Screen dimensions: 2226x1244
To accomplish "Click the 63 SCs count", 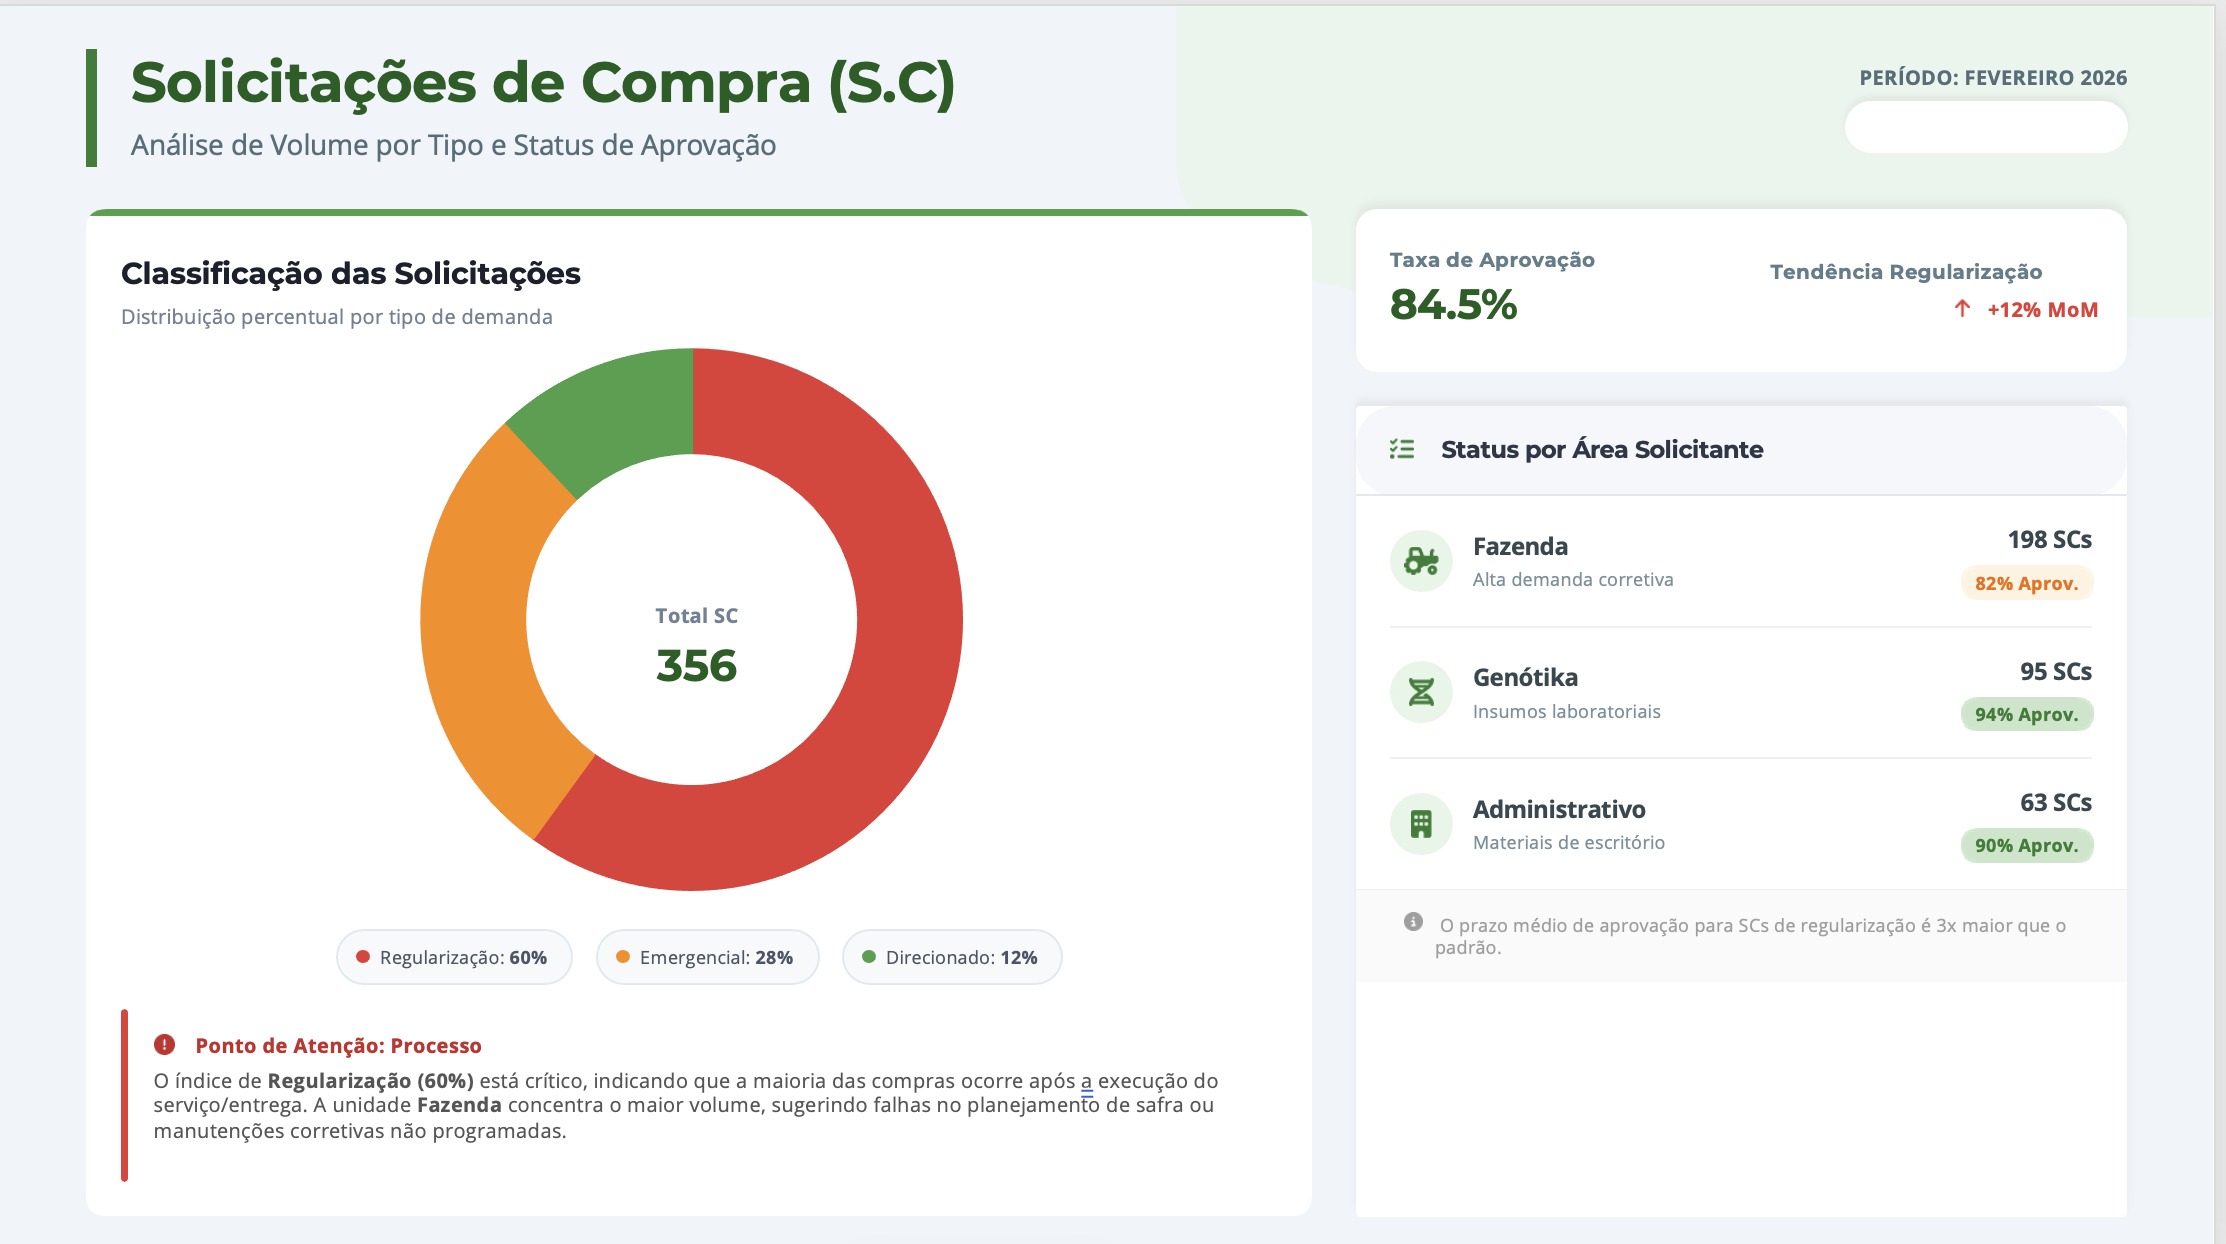I will click(2055, 802).
